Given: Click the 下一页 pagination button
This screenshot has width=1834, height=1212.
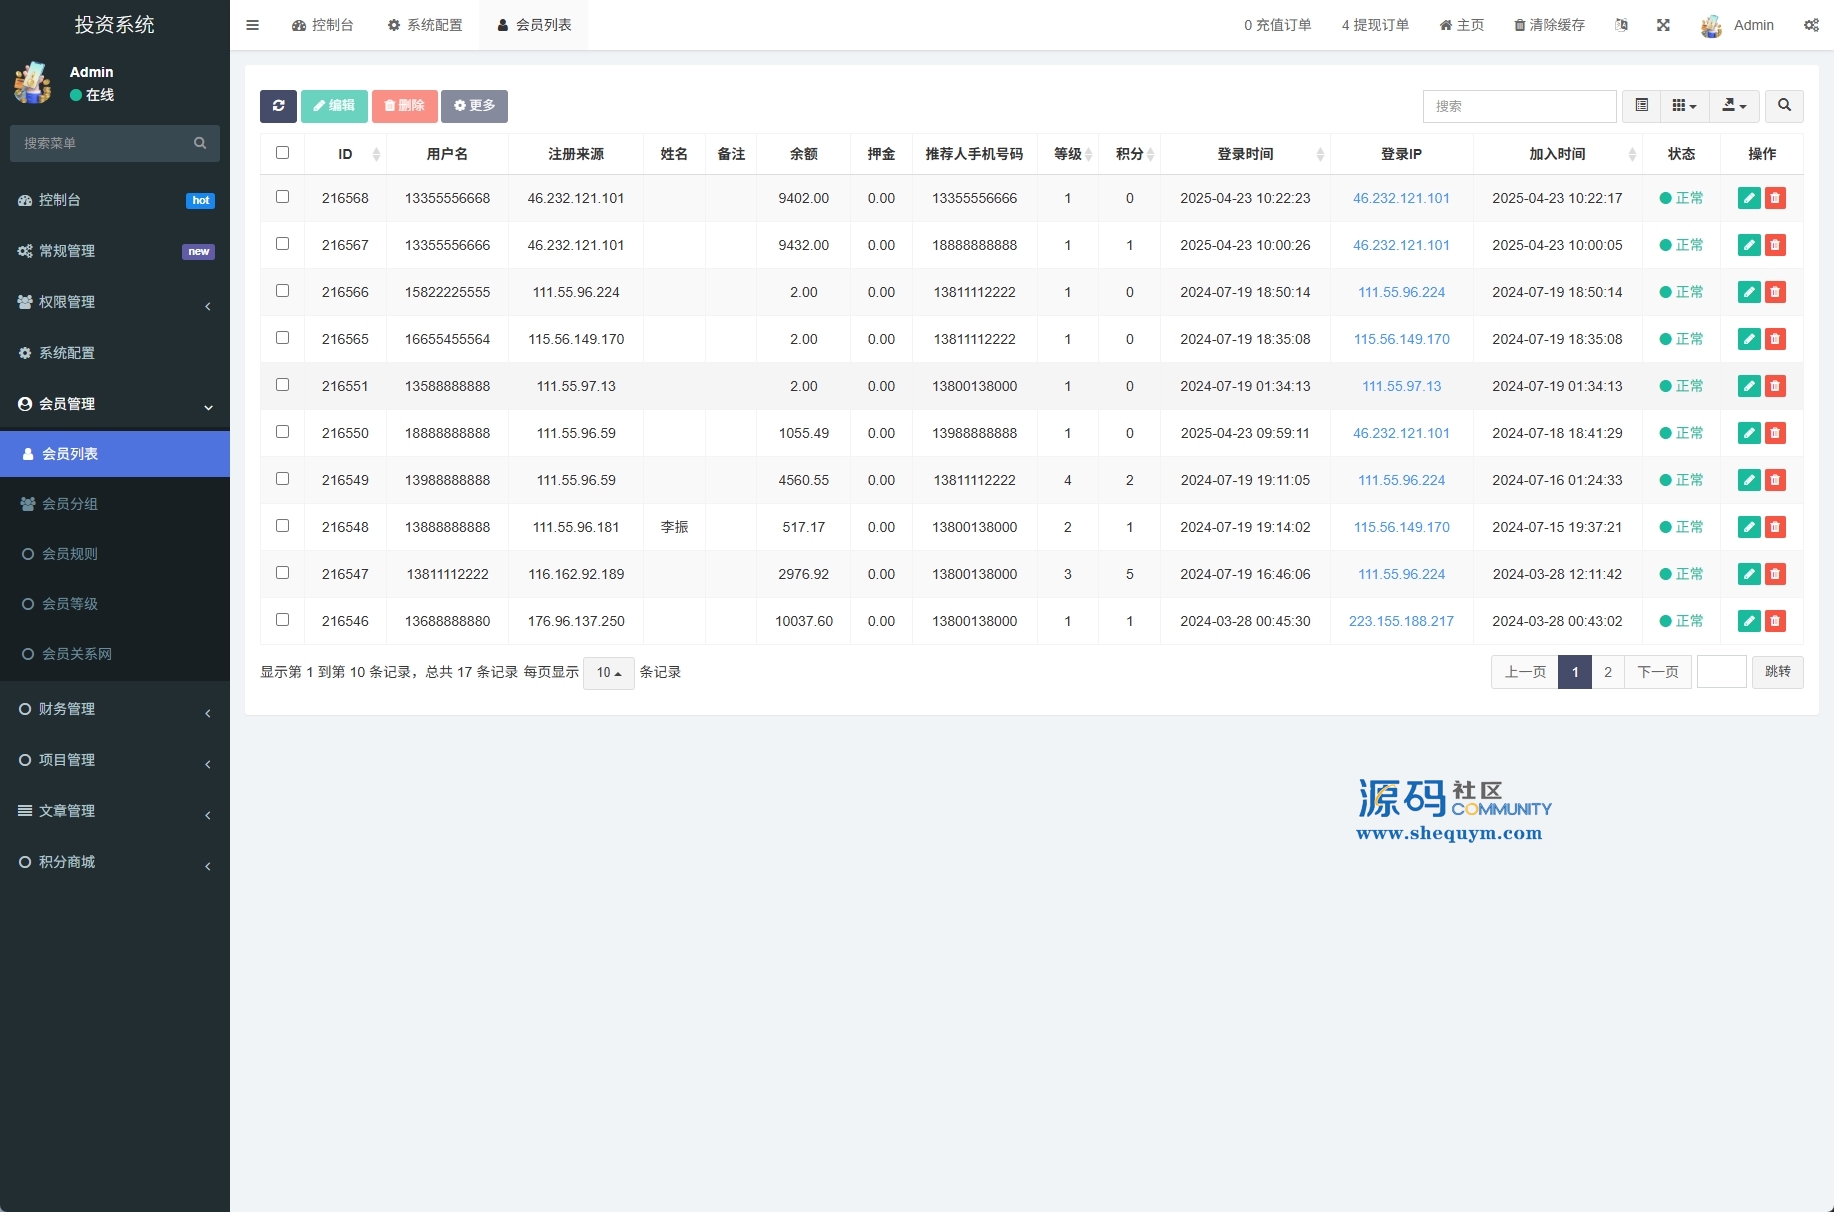Looking at the screenshot, I should [x=1657, y=672].
